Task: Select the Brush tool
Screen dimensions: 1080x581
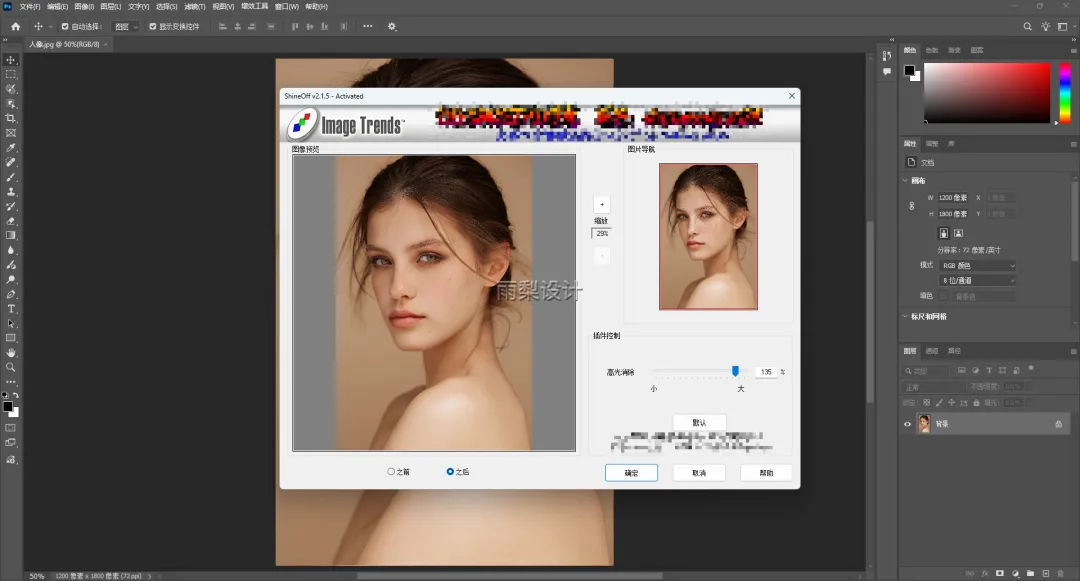Action: click(x=11, y=178)
